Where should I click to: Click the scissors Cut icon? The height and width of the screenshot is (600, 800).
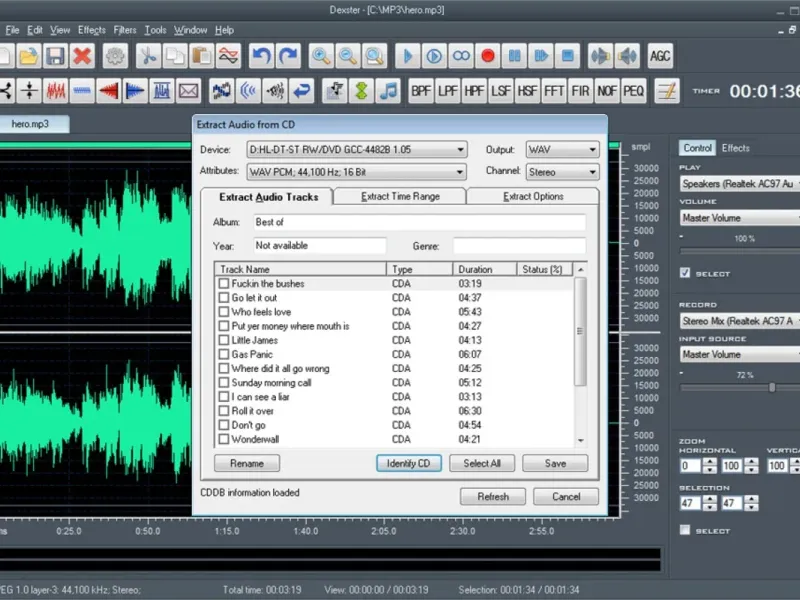coord(149,56)
